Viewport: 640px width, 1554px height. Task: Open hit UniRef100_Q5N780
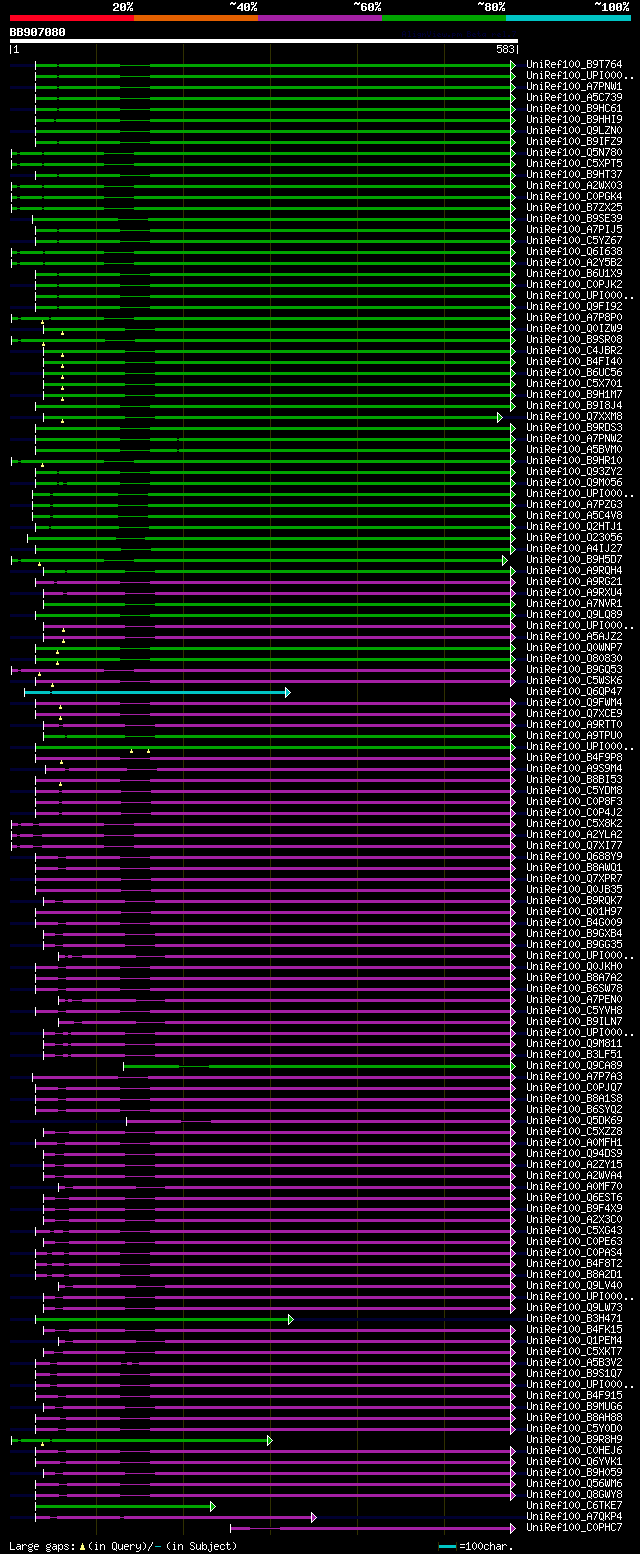point(574,153)
